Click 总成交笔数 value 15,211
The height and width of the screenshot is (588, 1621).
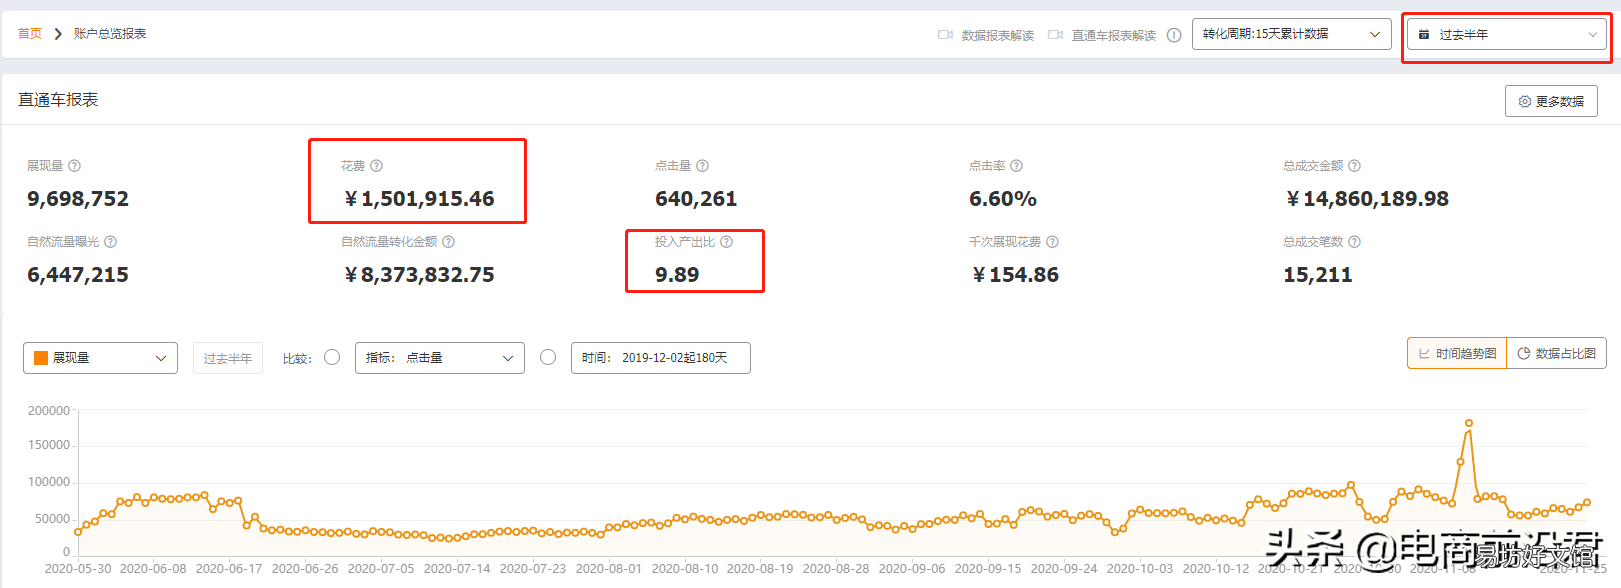[x=1318, y=275]
